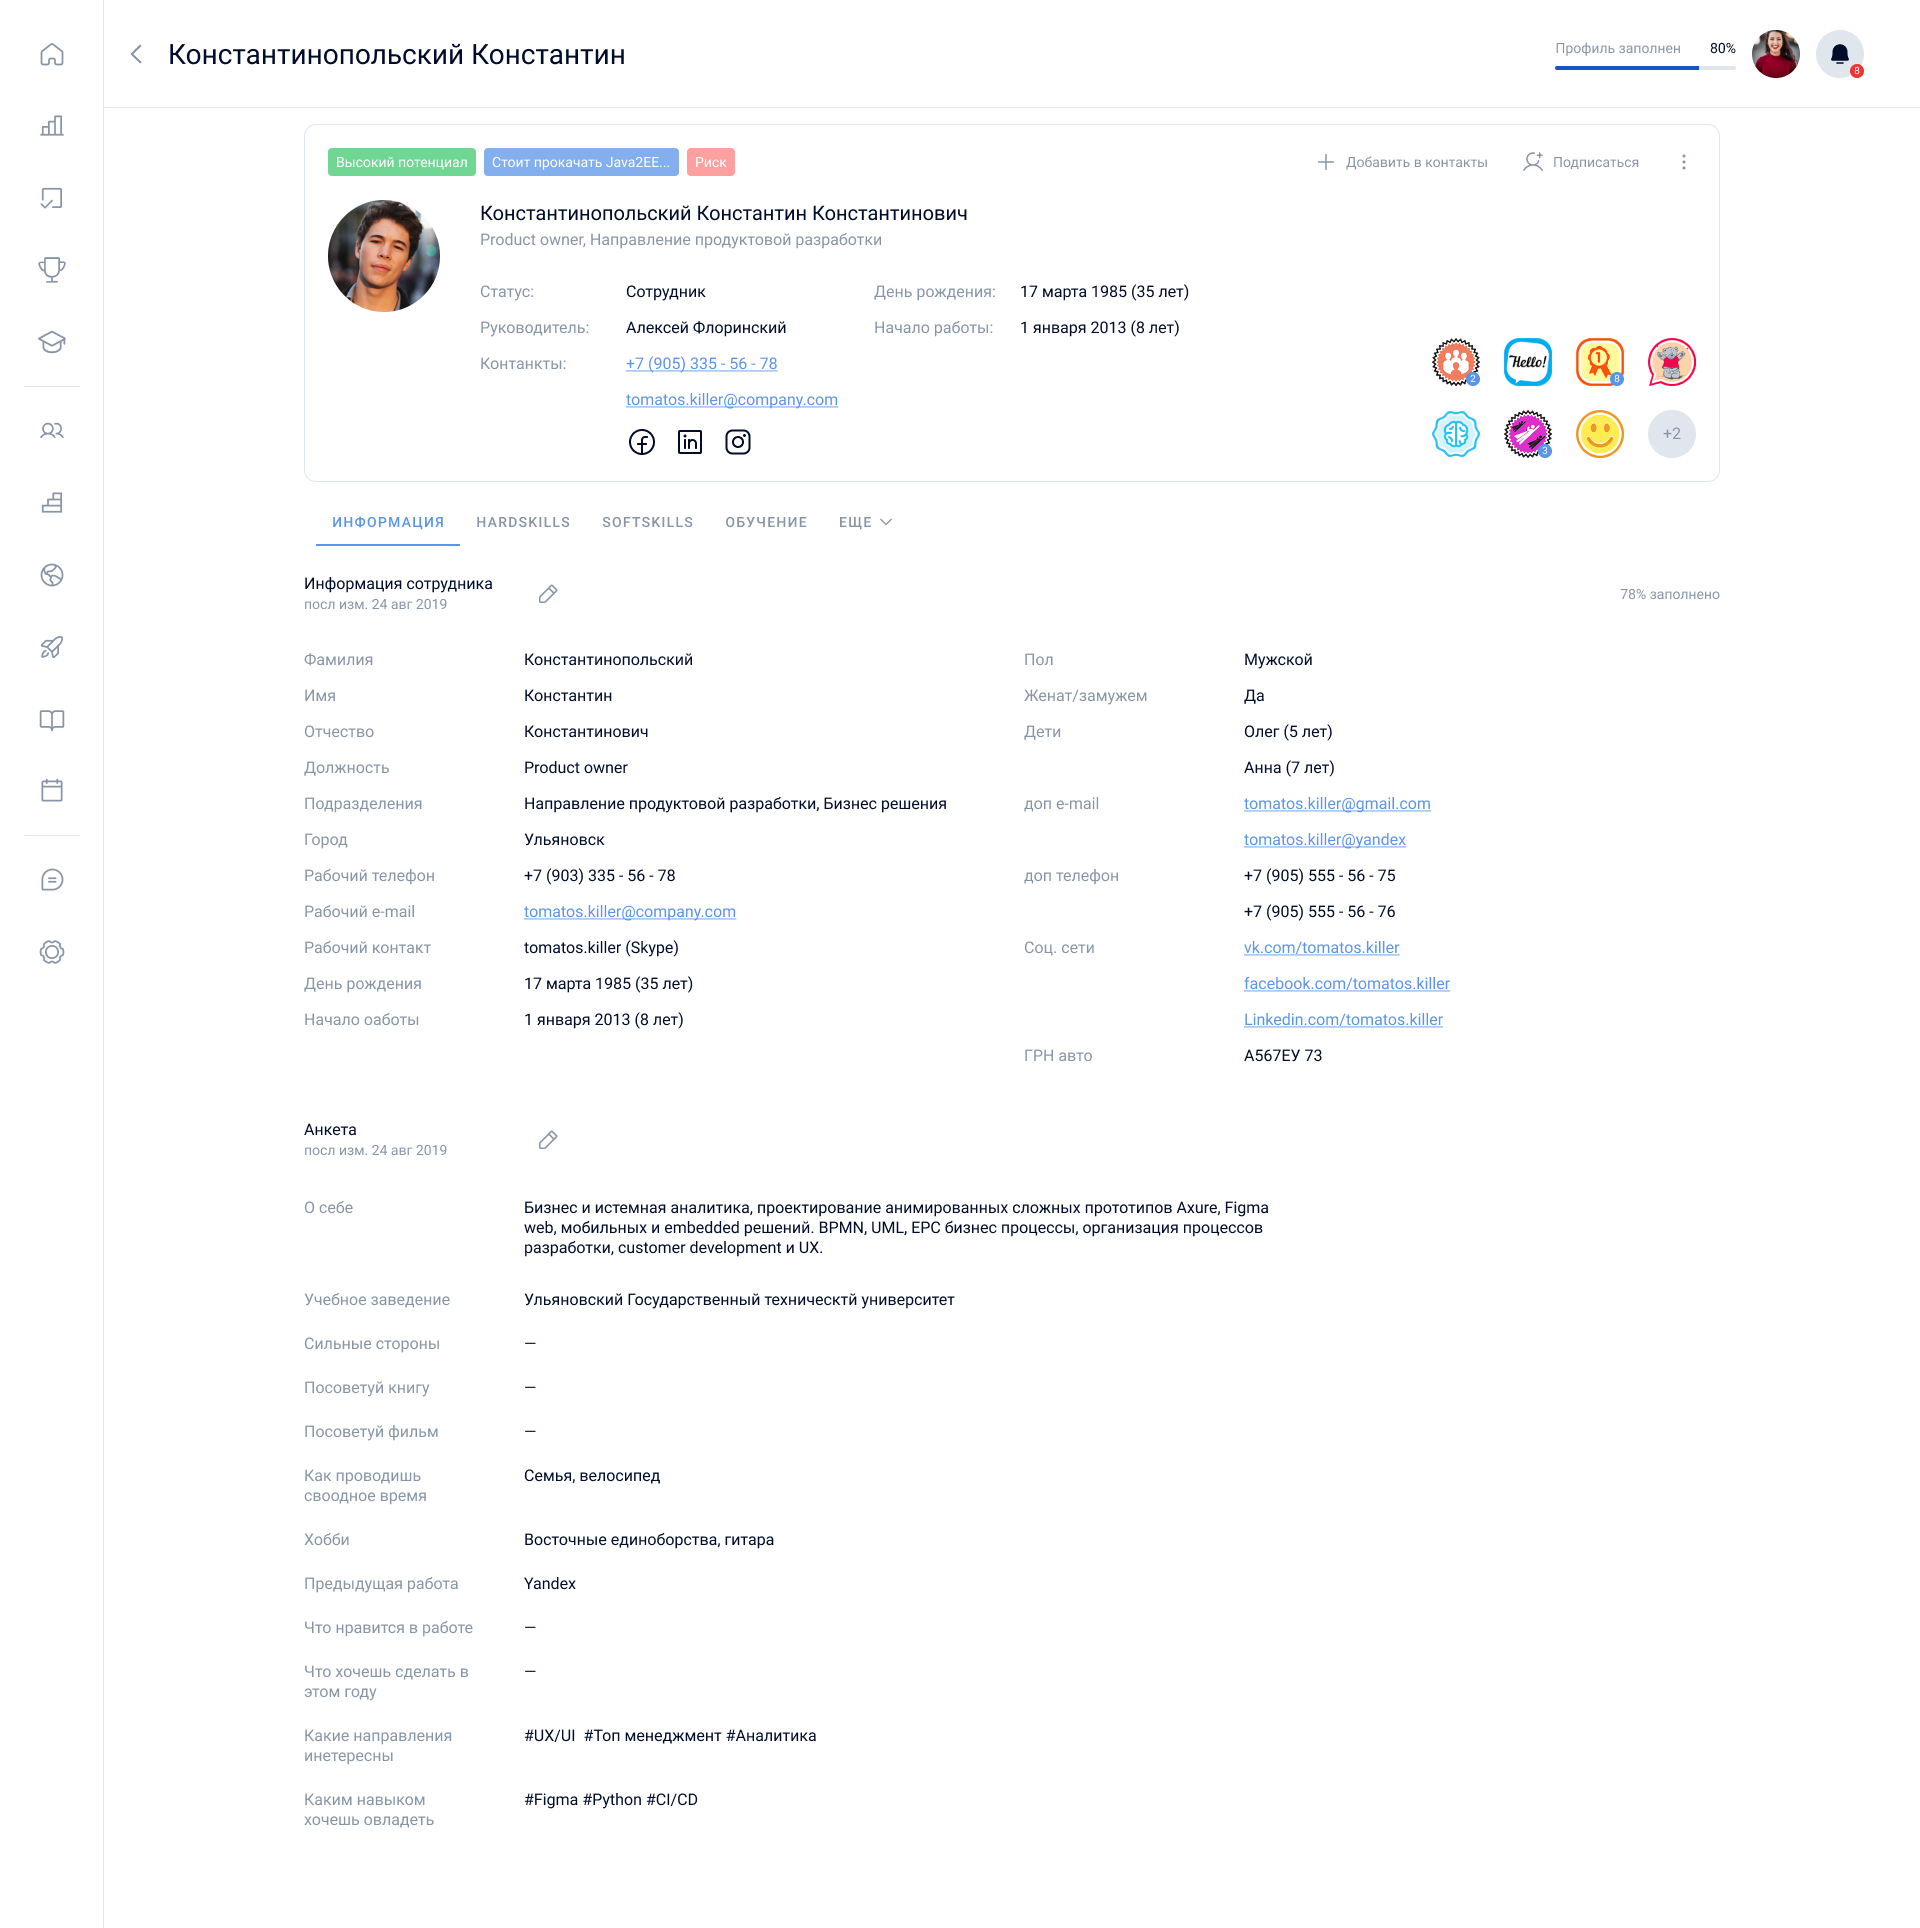This screenshot has height=1928, width=1920.
Task: Show the +2 more badges
Action: point(1671,434)
